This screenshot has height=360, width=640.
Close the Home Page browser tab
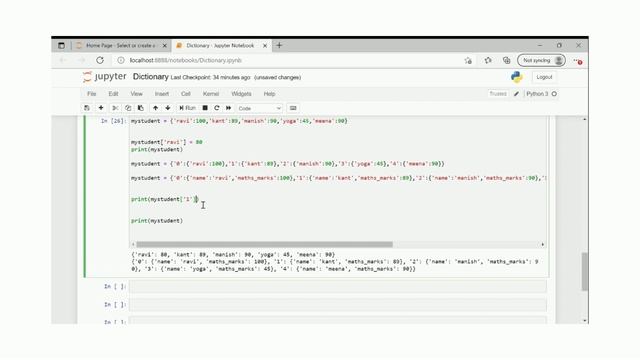point(164,46)
